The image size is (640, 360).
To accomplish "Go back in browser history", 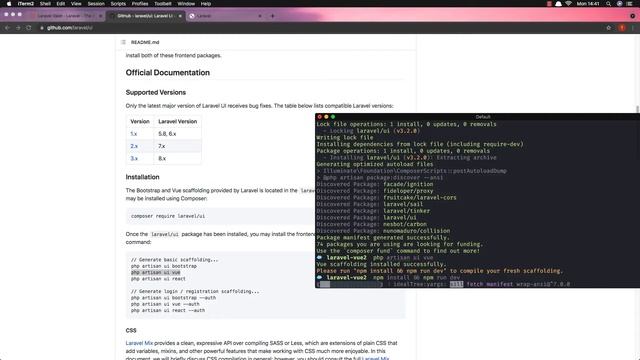I will pyautogui.click(x=7, y=28).
